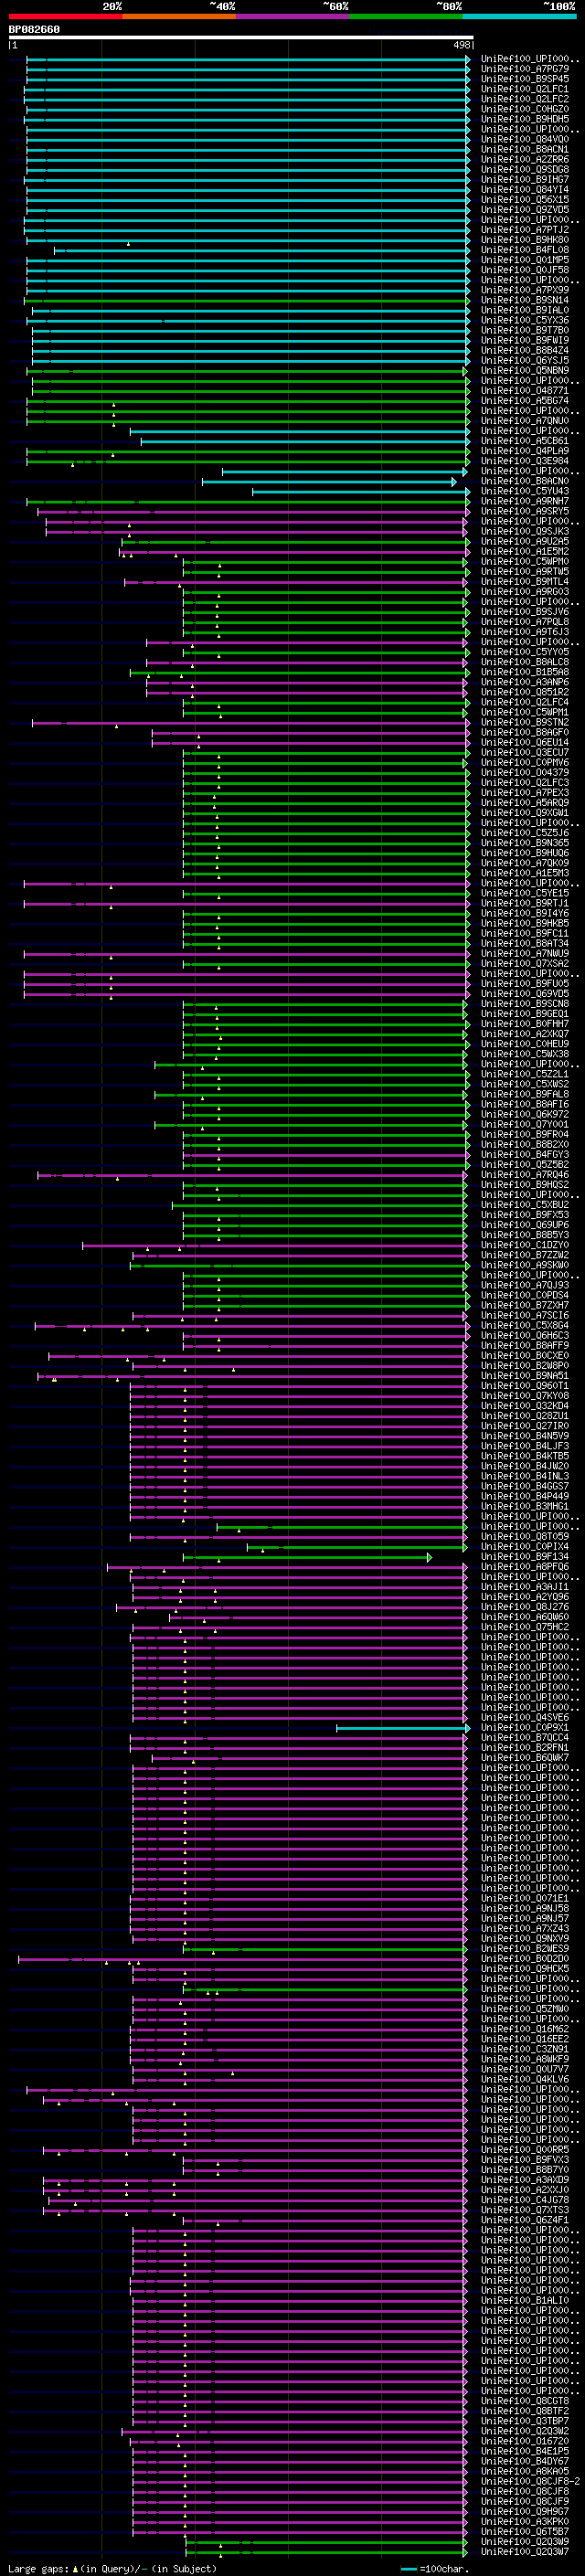The width and height of the screenshot is (585, 2576).
Task: Click label UniRef100_B9SN14
Action: coord(525,300)
